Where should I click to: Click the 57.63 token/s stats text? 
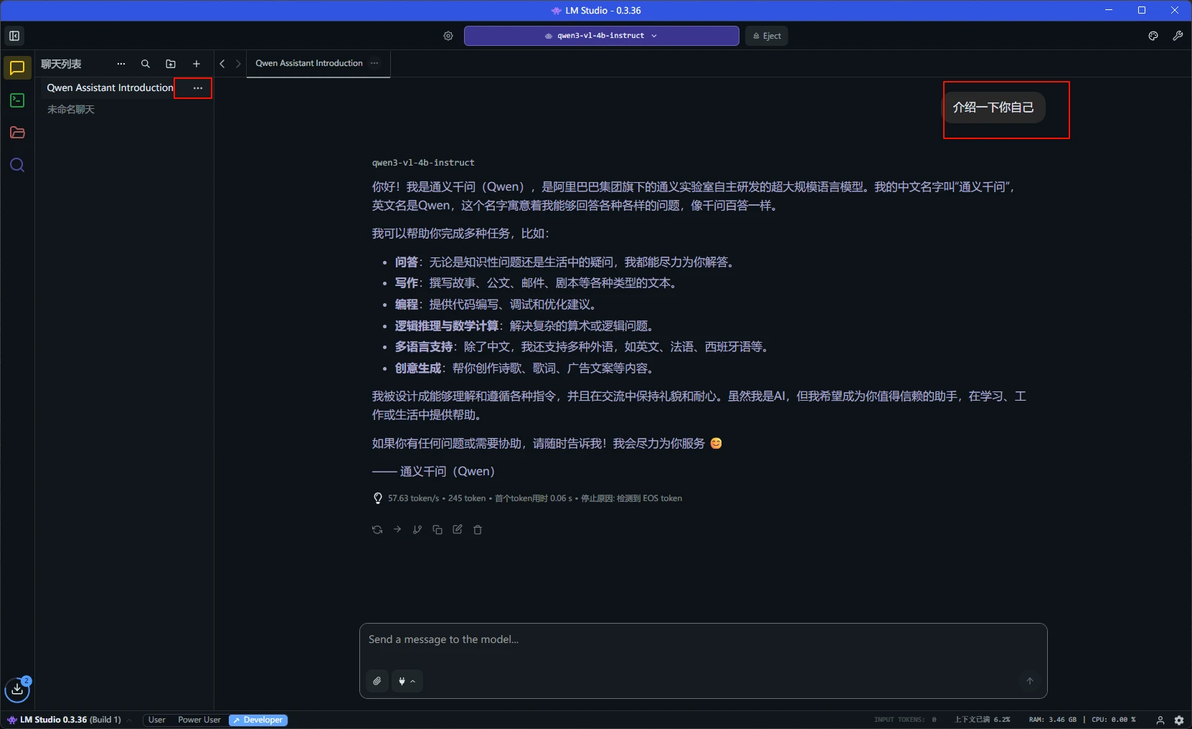(x=413, y=499)
